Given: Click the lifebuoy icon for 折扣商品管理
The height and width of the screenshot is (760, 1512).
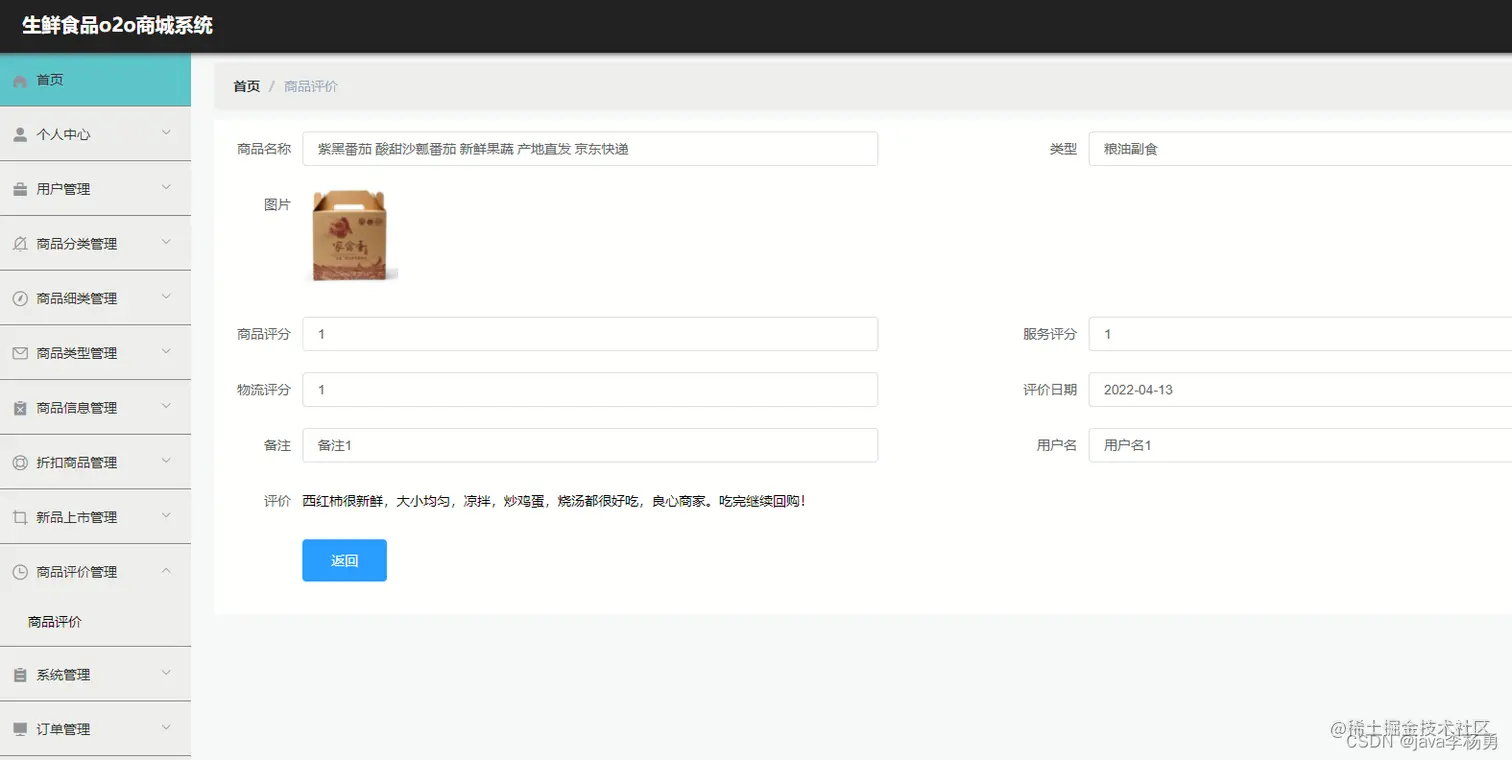Looking at the screenshot, I should [20, 463].
